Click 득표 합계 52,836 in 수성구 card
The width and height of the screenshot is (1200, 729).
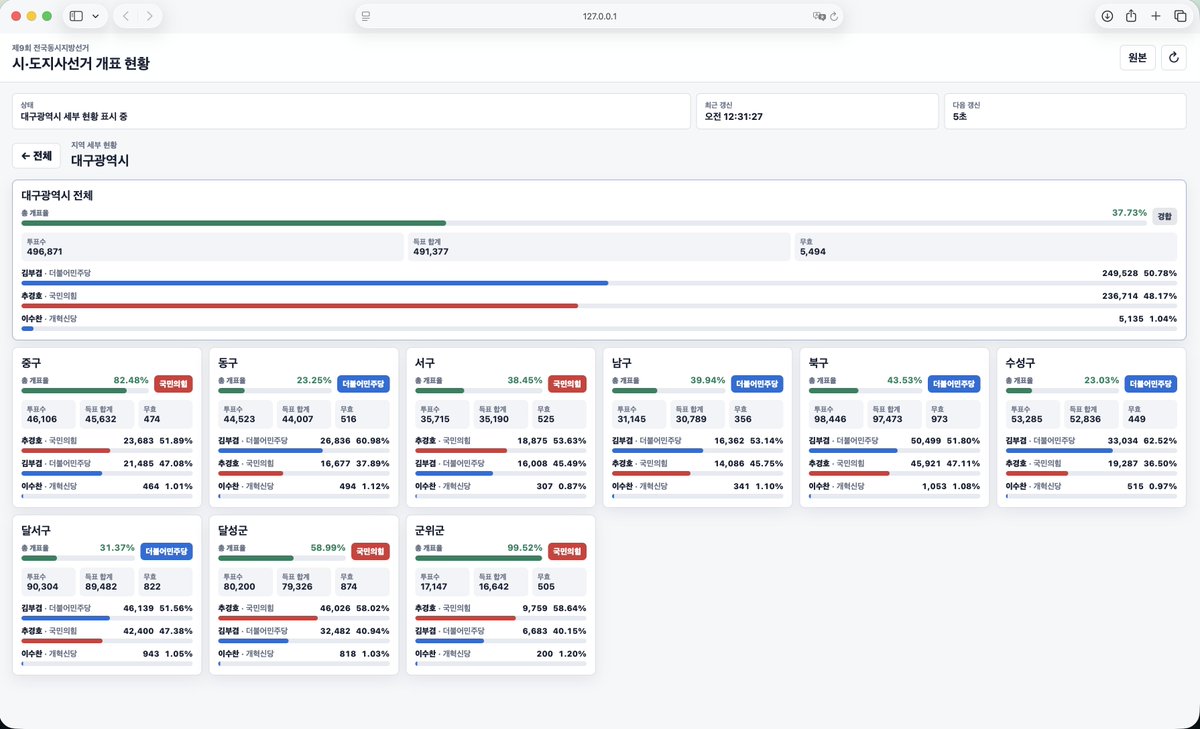(x=1093, y=414)
